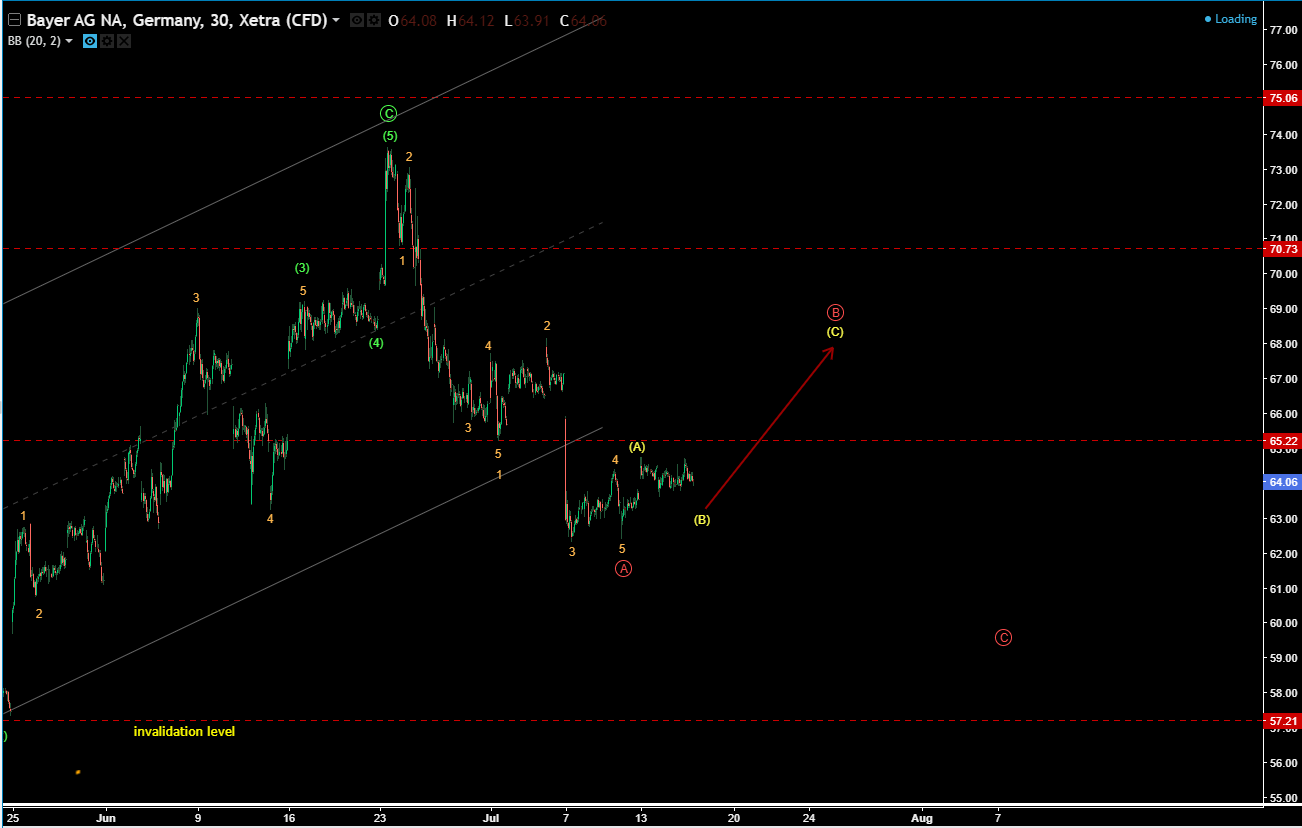Select the red circled B wave label
Viewport: 1302px width, 828px height.
coord(836,312)
